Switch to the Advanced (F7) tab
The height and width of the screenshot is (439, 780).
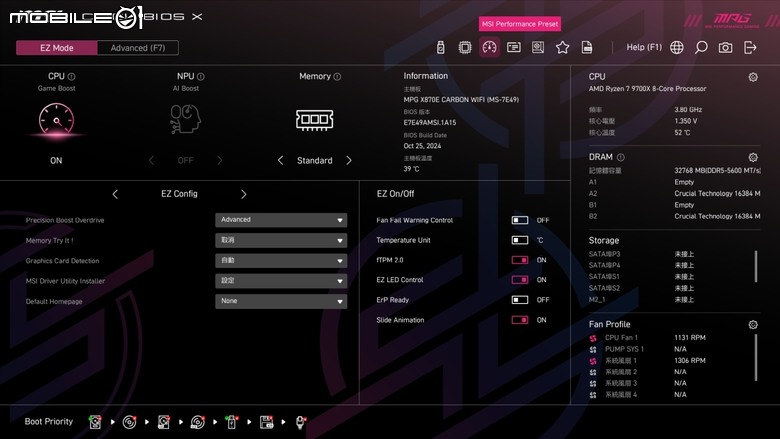(138, 48)
